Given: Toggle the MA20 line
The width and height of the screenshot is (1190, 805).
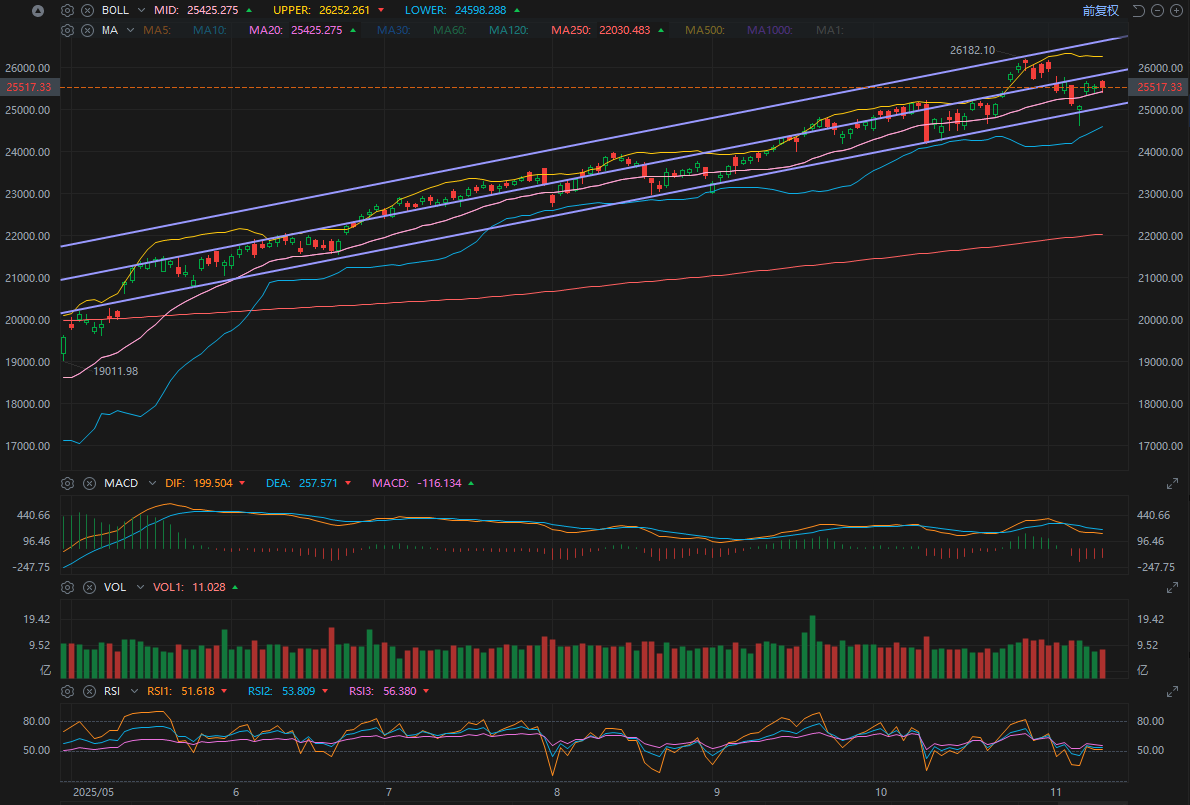Looking at the screenshot, I should pyautogui.click(x=264, y=30).
